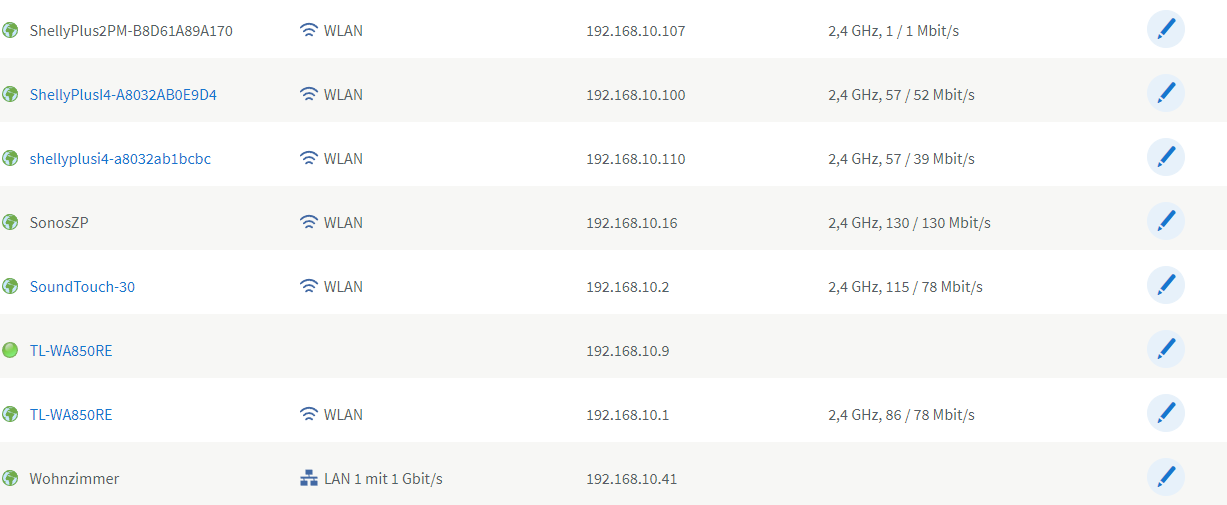Click the pencil icon for ShellyPlusI4-A8032AB0E9D4
Image resolution: width=1227 pixels, height=505 pixels.
point(1165,94)
